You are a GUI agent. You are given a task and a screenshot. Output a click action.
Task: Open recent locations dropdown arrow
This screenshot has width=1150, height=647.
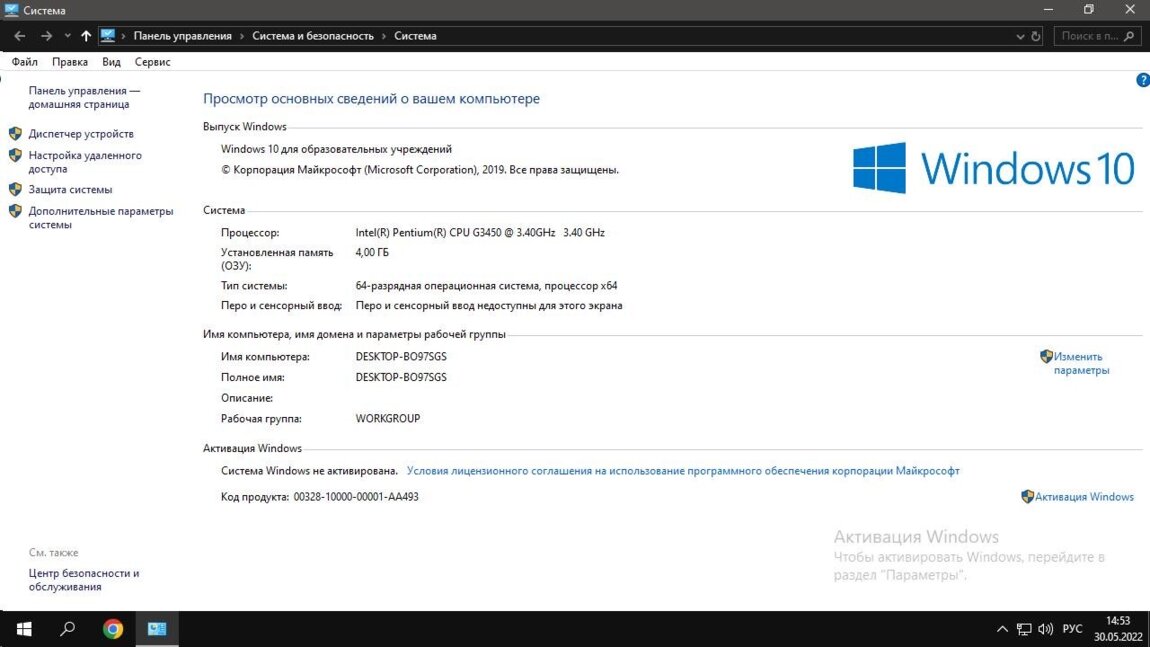click(x=67, y=36)
